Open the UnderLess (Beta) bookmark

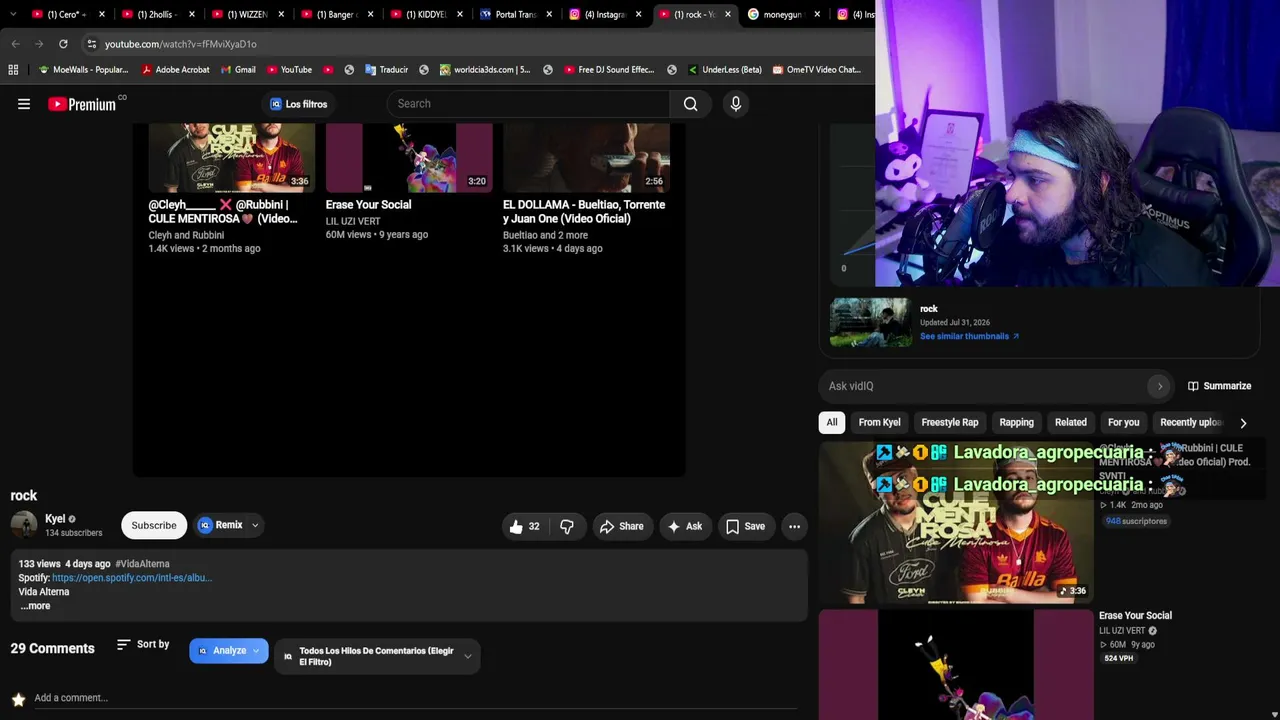click(725, 70)
